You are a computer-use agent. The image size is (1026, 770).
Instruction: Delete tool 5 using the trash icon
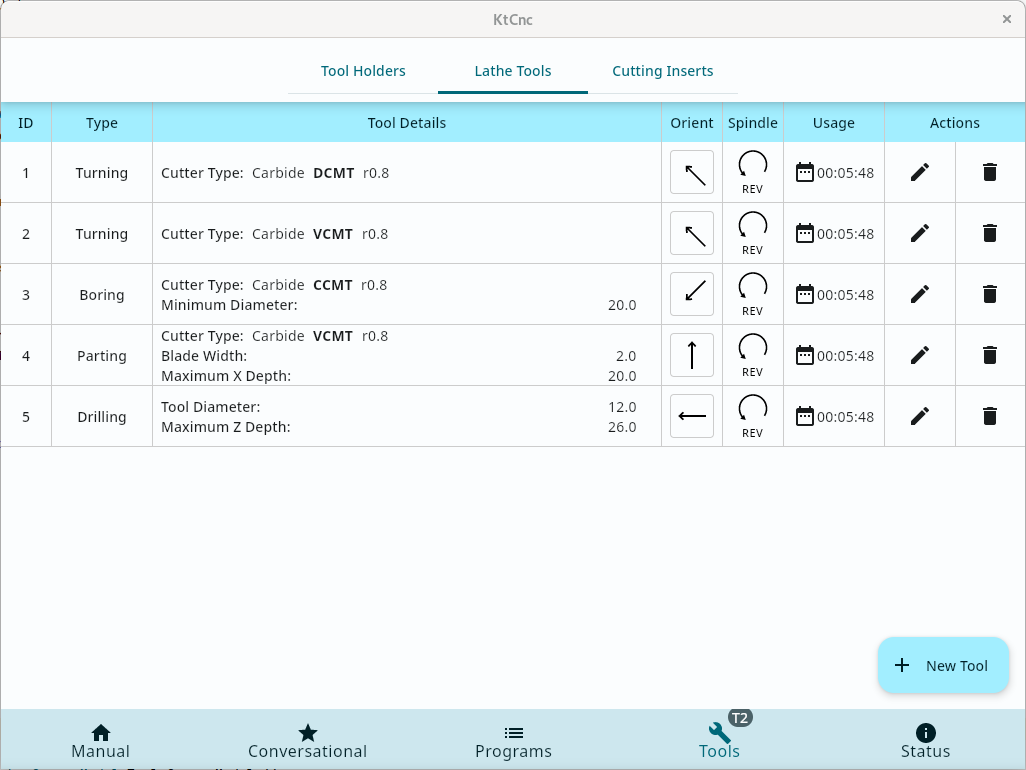[x=990, y=416]
